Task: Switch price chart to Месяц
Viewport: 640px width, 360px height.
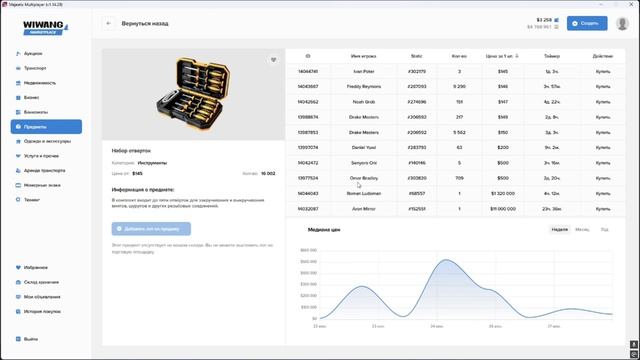Action: point(582,229)
